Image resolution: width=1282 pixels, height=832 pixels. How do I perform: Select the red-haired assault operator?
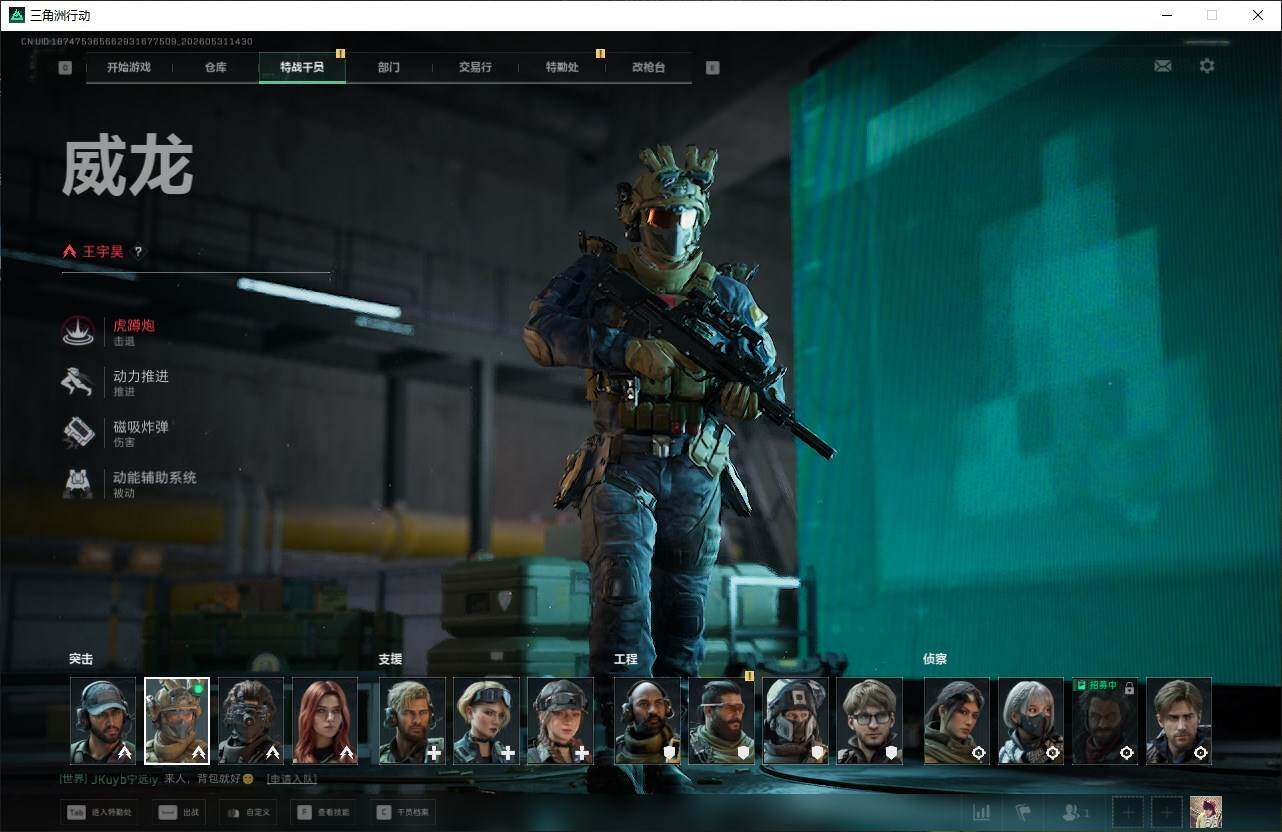325,721
